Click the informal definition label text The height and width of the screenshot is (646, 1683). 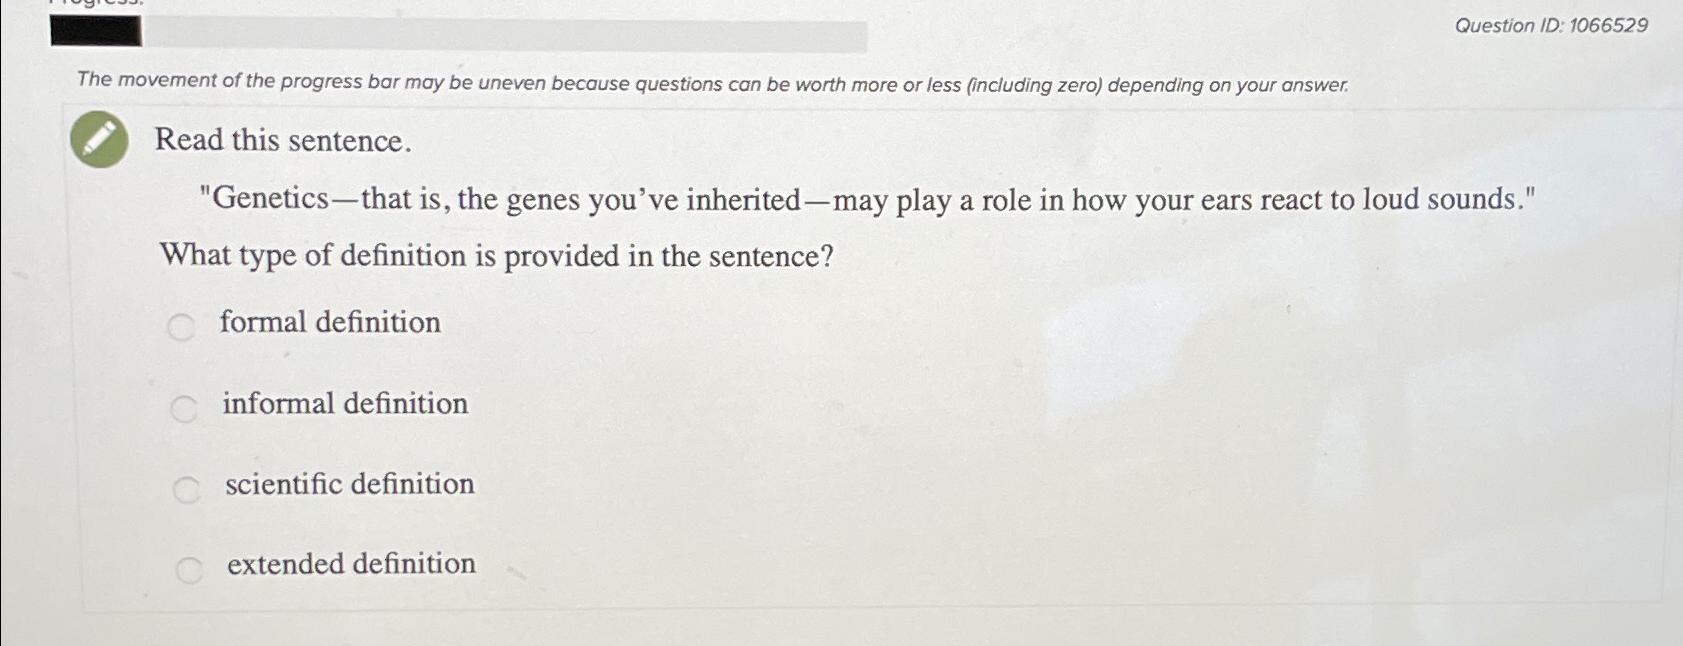point(344,404)
